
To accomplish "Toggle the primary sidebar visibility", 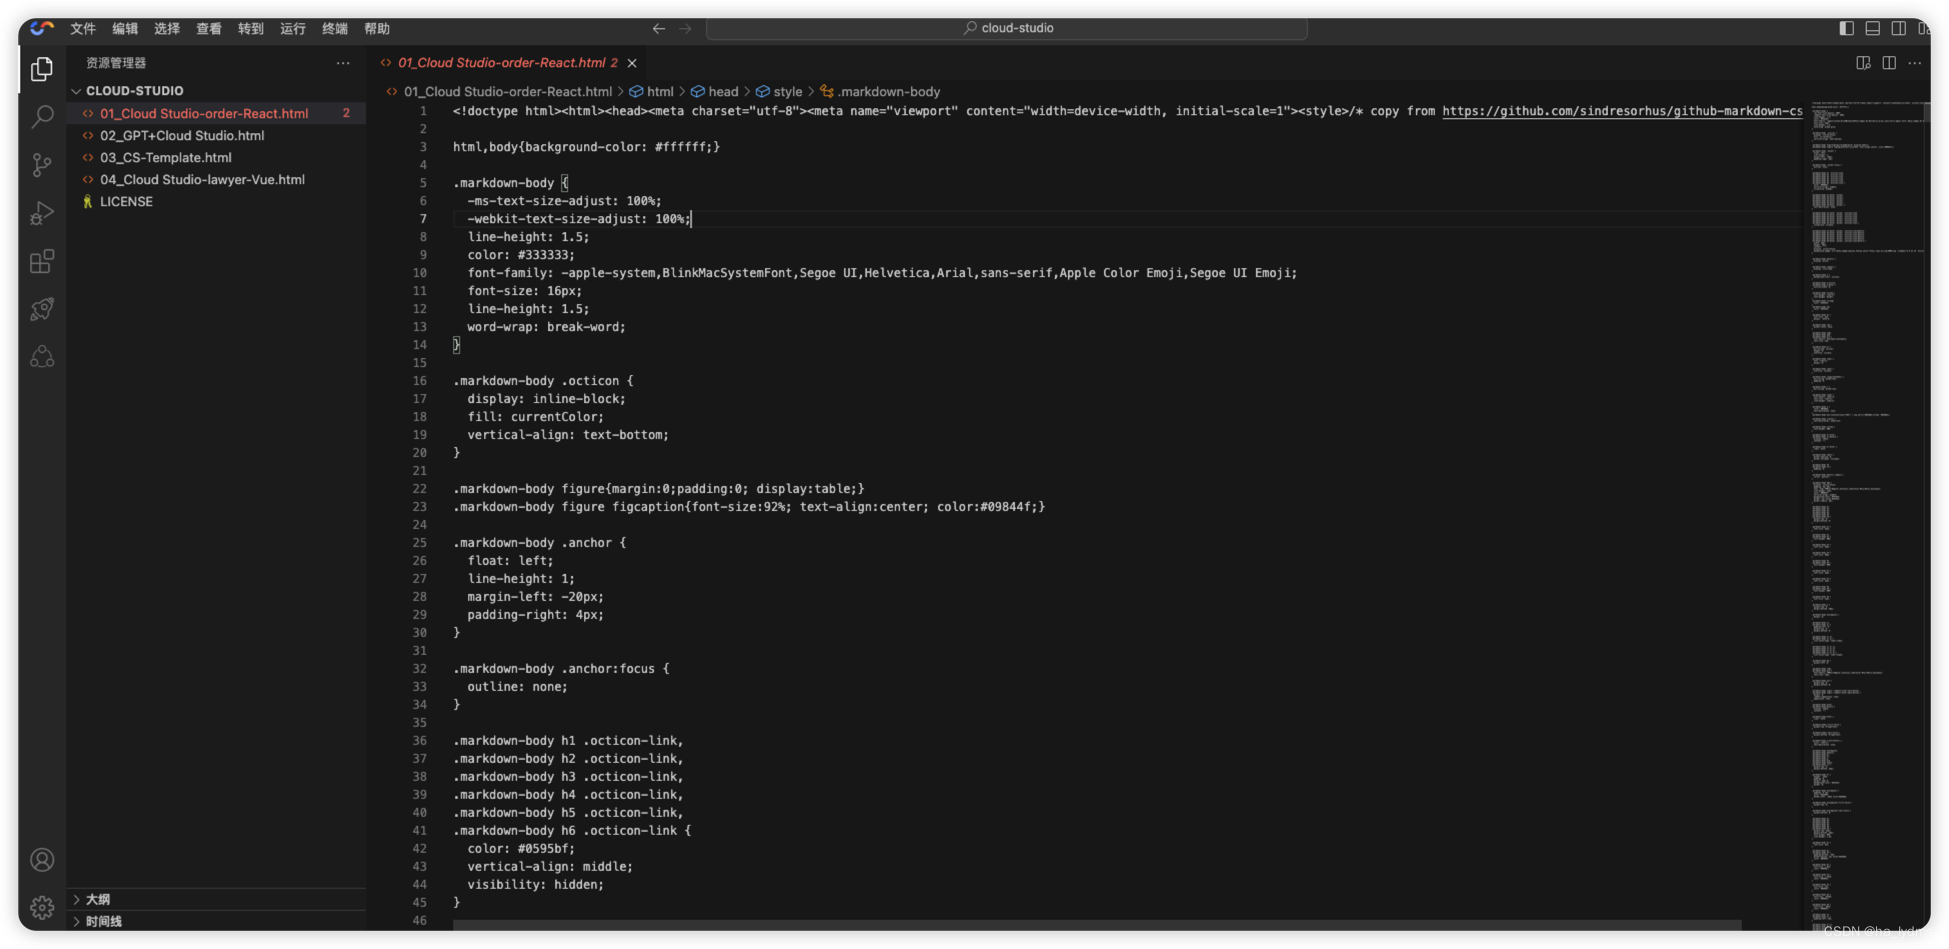I will click(x=1847, y=28).
